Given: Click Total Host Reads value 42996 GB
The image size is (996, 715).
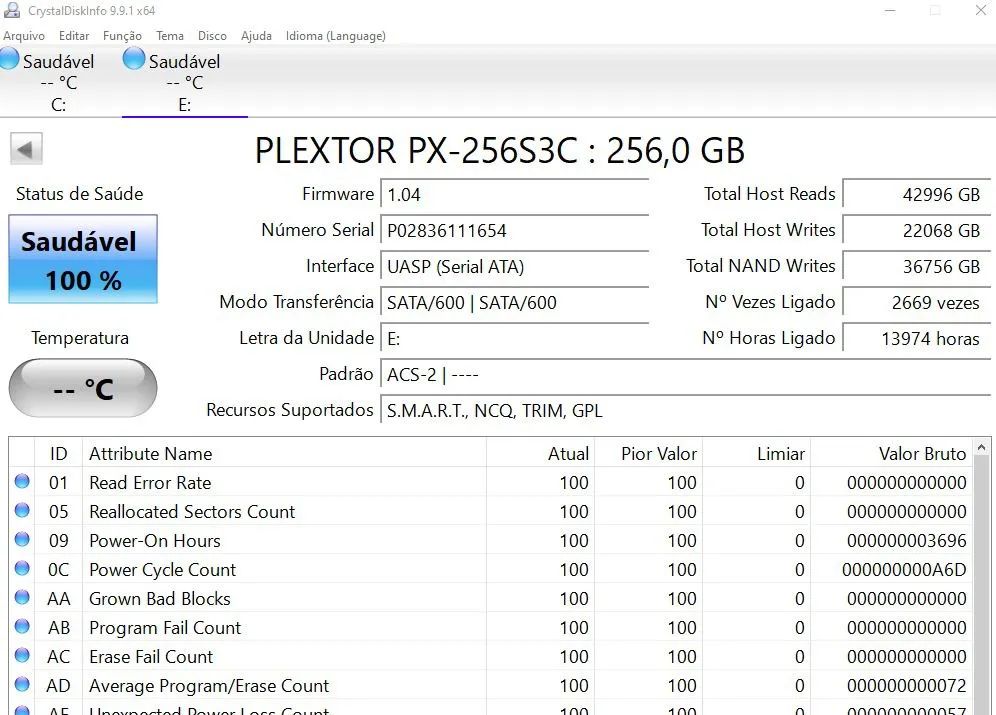Looking at the screenshot, I should [x=916, y=194].
